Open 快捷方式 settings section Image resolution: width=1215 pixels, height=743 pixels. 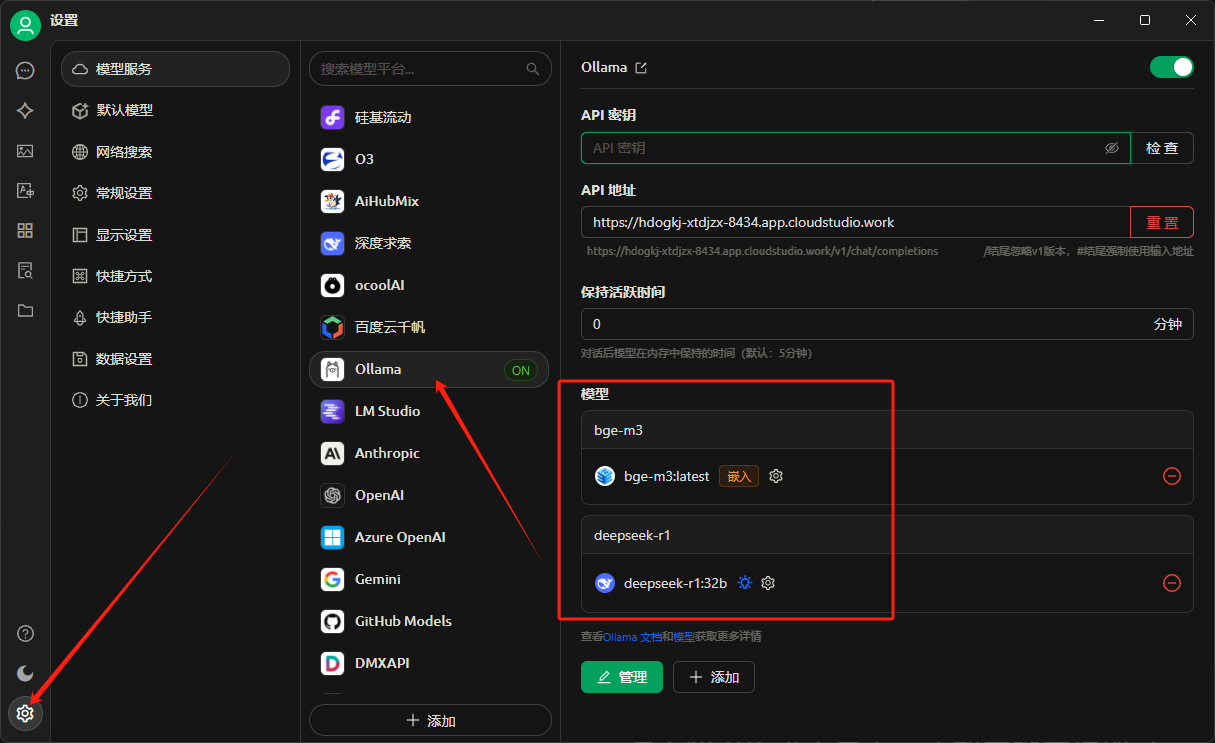point(175,276)
